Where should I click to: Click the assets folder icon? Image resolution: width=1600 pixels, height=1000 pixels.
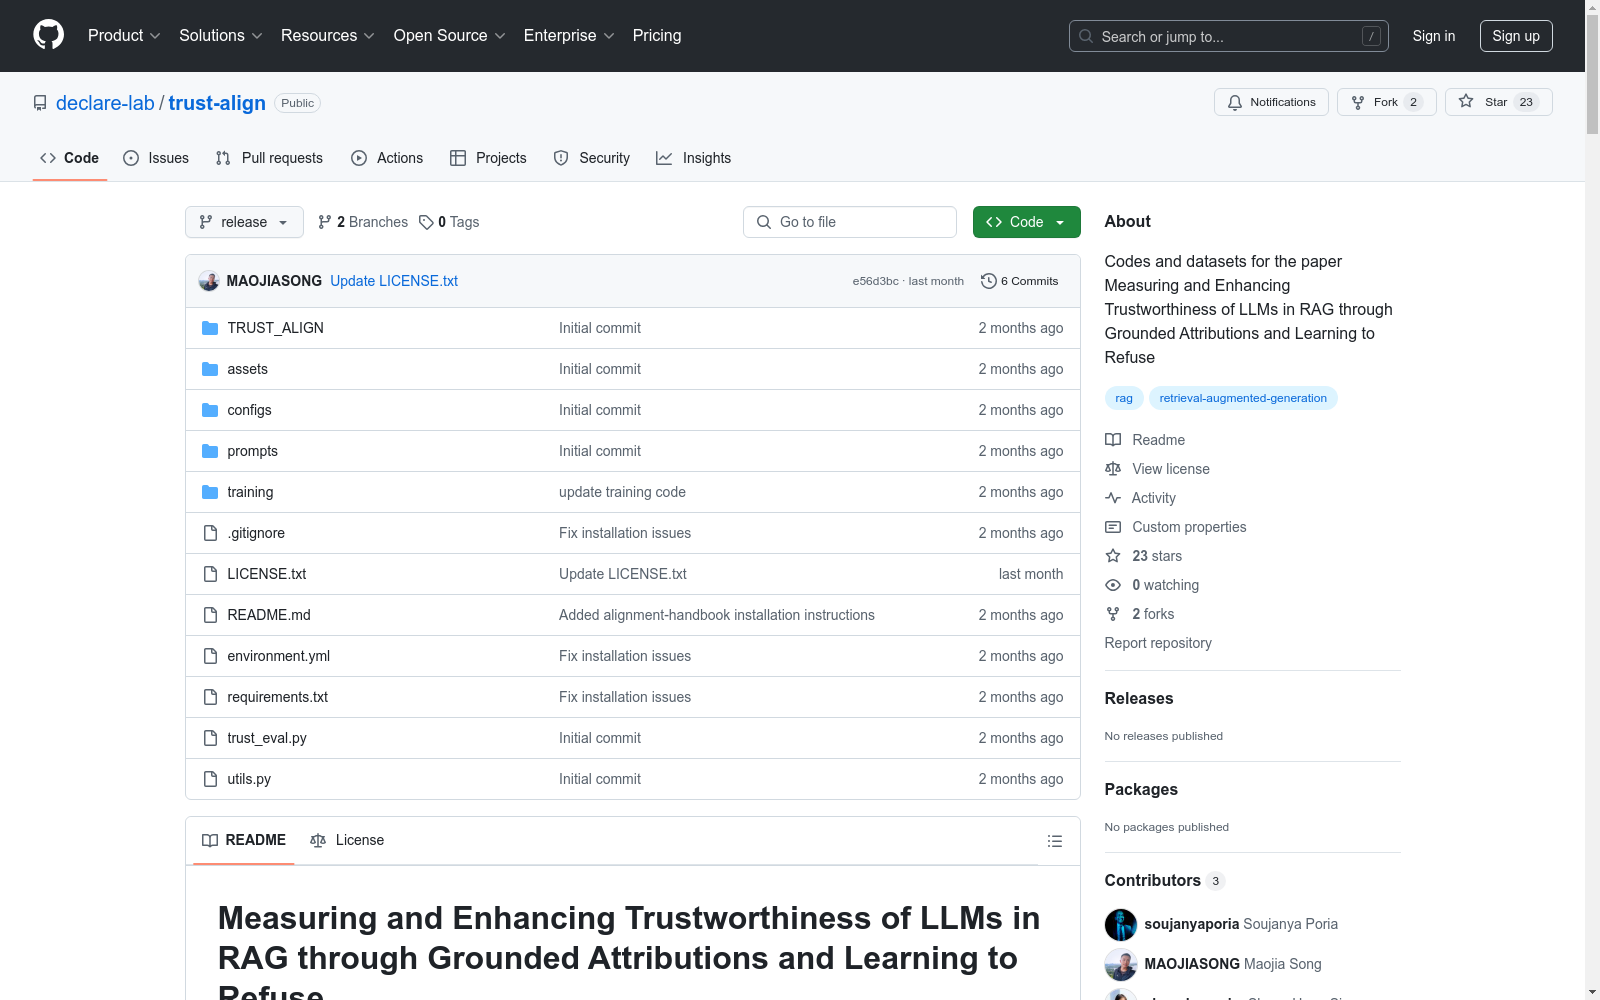(210, 369)
